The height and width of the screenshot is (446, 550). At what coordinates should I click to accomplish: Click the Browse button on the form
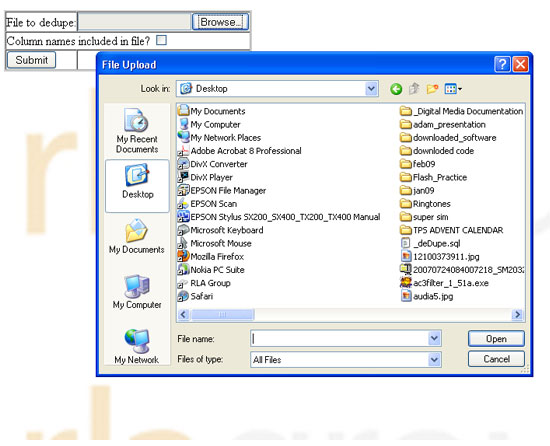point(220,22)
